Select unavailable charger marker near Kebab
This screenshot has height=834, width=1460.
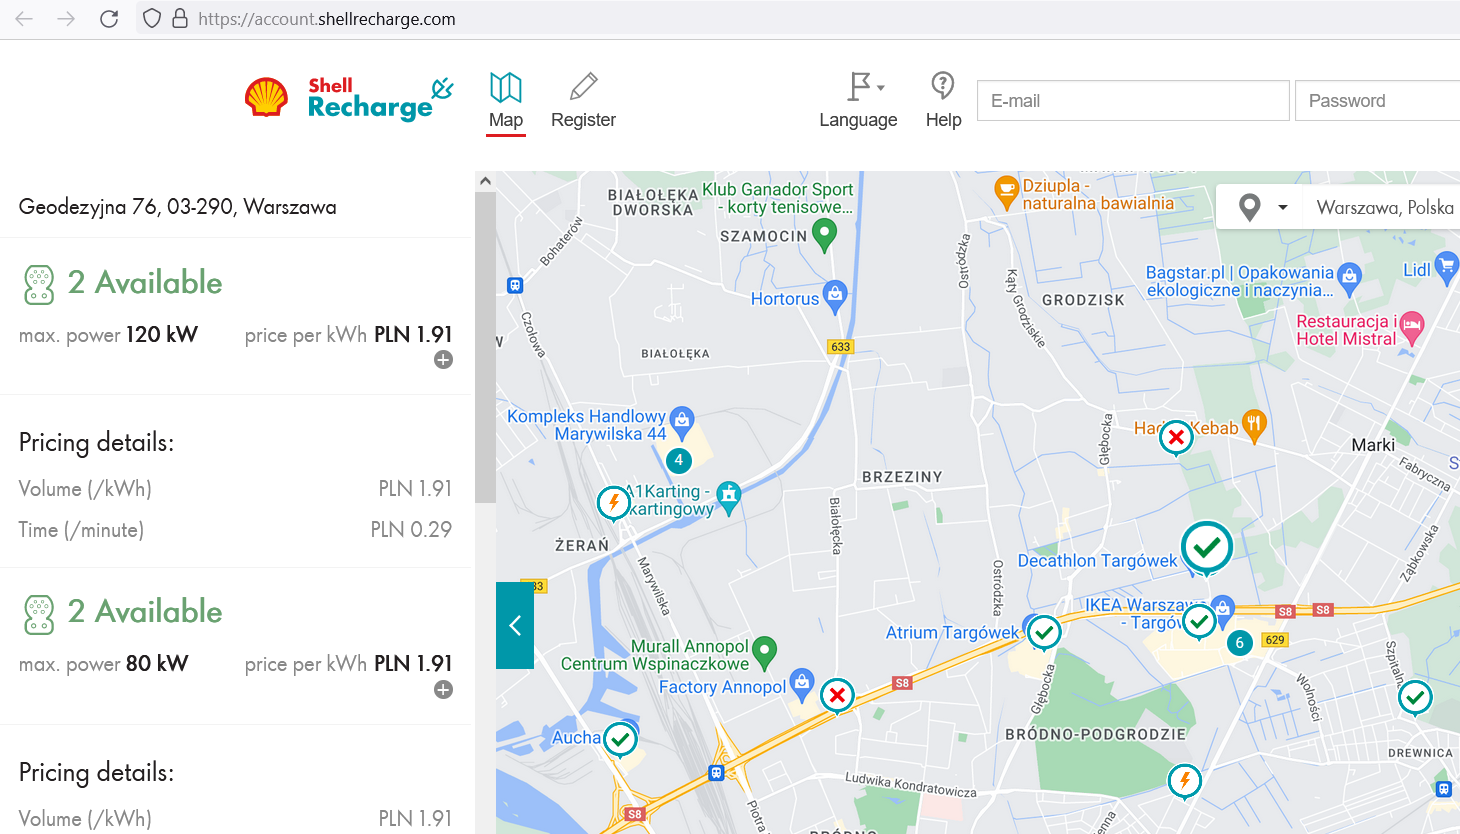click(1177, 437)
